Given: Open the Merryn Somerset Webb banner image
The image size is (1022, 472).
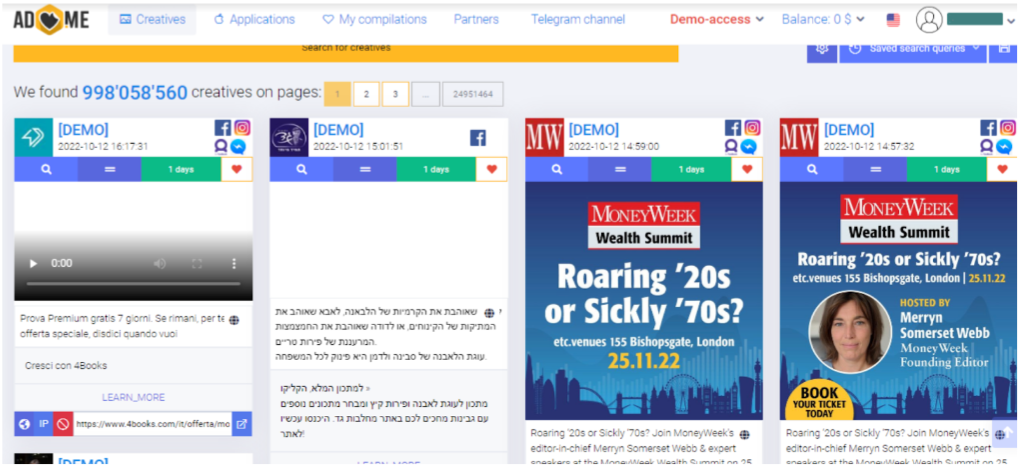Looking at the screenshot, I should [898, 301].
